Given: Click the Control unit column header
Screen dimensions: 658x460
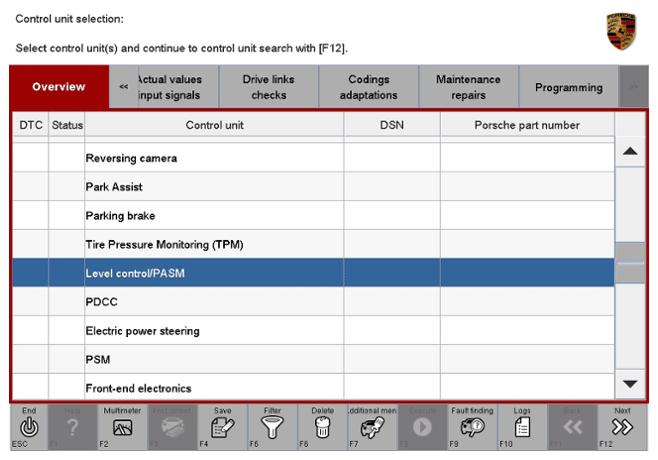Looking at the screenshot, I should tap(214, 125).
